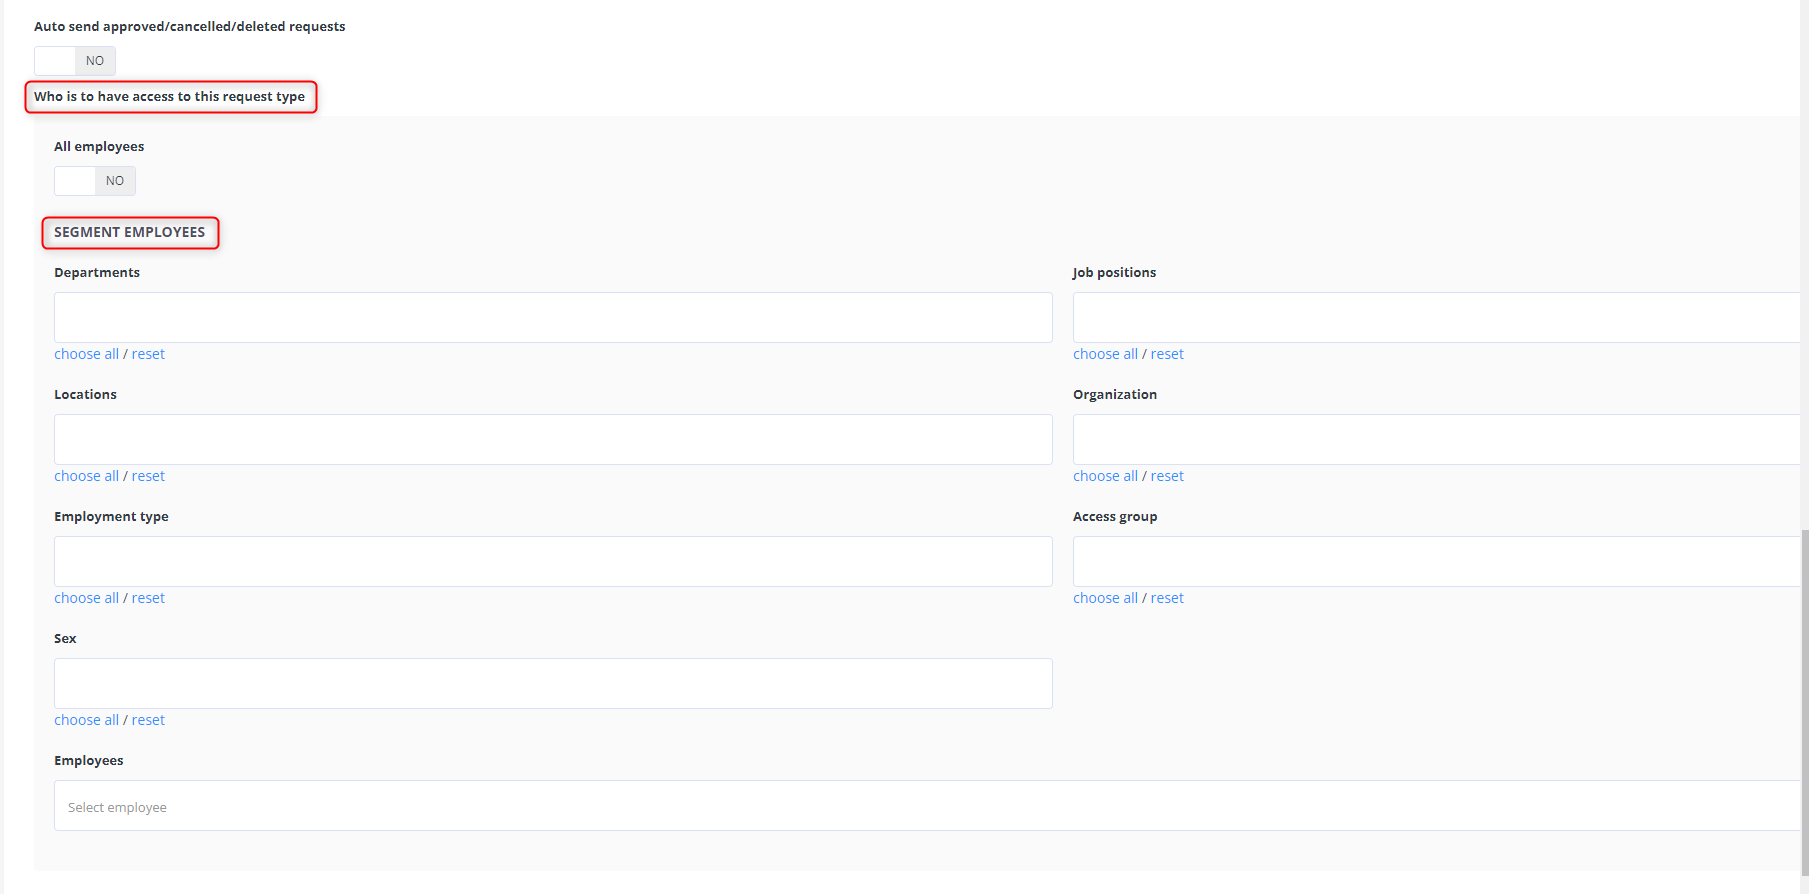Open the Departments multi-select field
The image size is (1809, 894).
[553, 317]
